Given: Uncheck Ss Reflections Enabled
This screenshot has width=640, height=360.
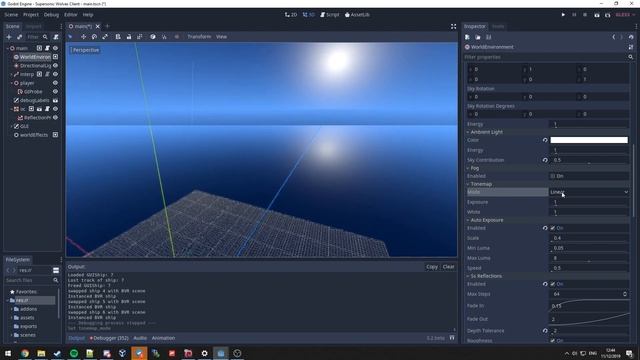Looking at the screenshot, I should pos(553,284).
